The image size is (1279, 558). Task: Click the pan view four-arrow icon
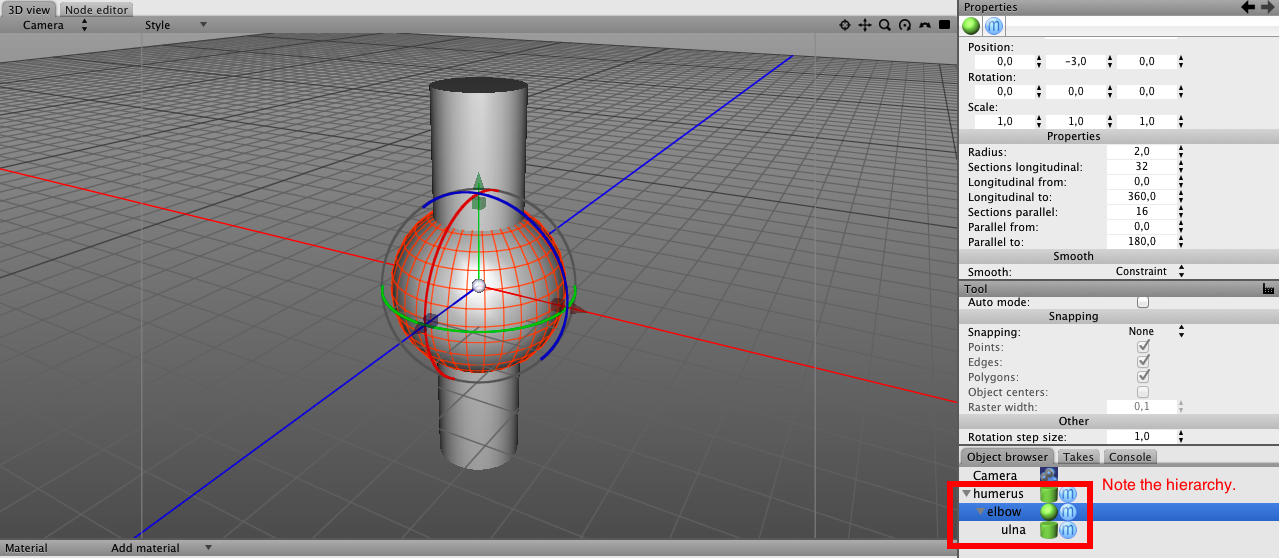click(864, 25)
